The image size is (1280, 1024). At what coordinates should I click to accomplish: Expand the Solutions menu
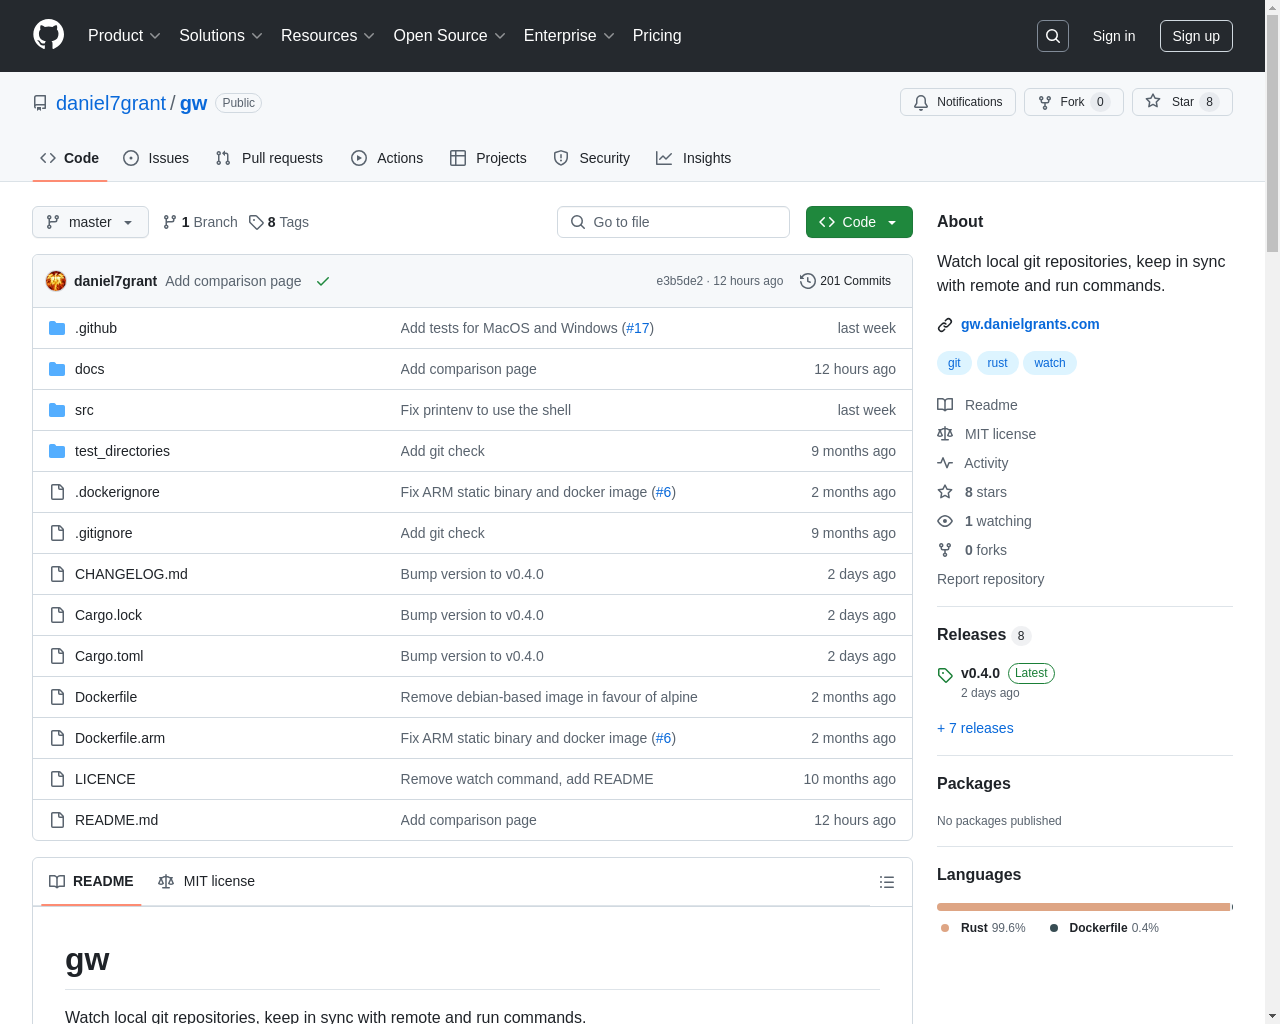click(x=221, y=36)
